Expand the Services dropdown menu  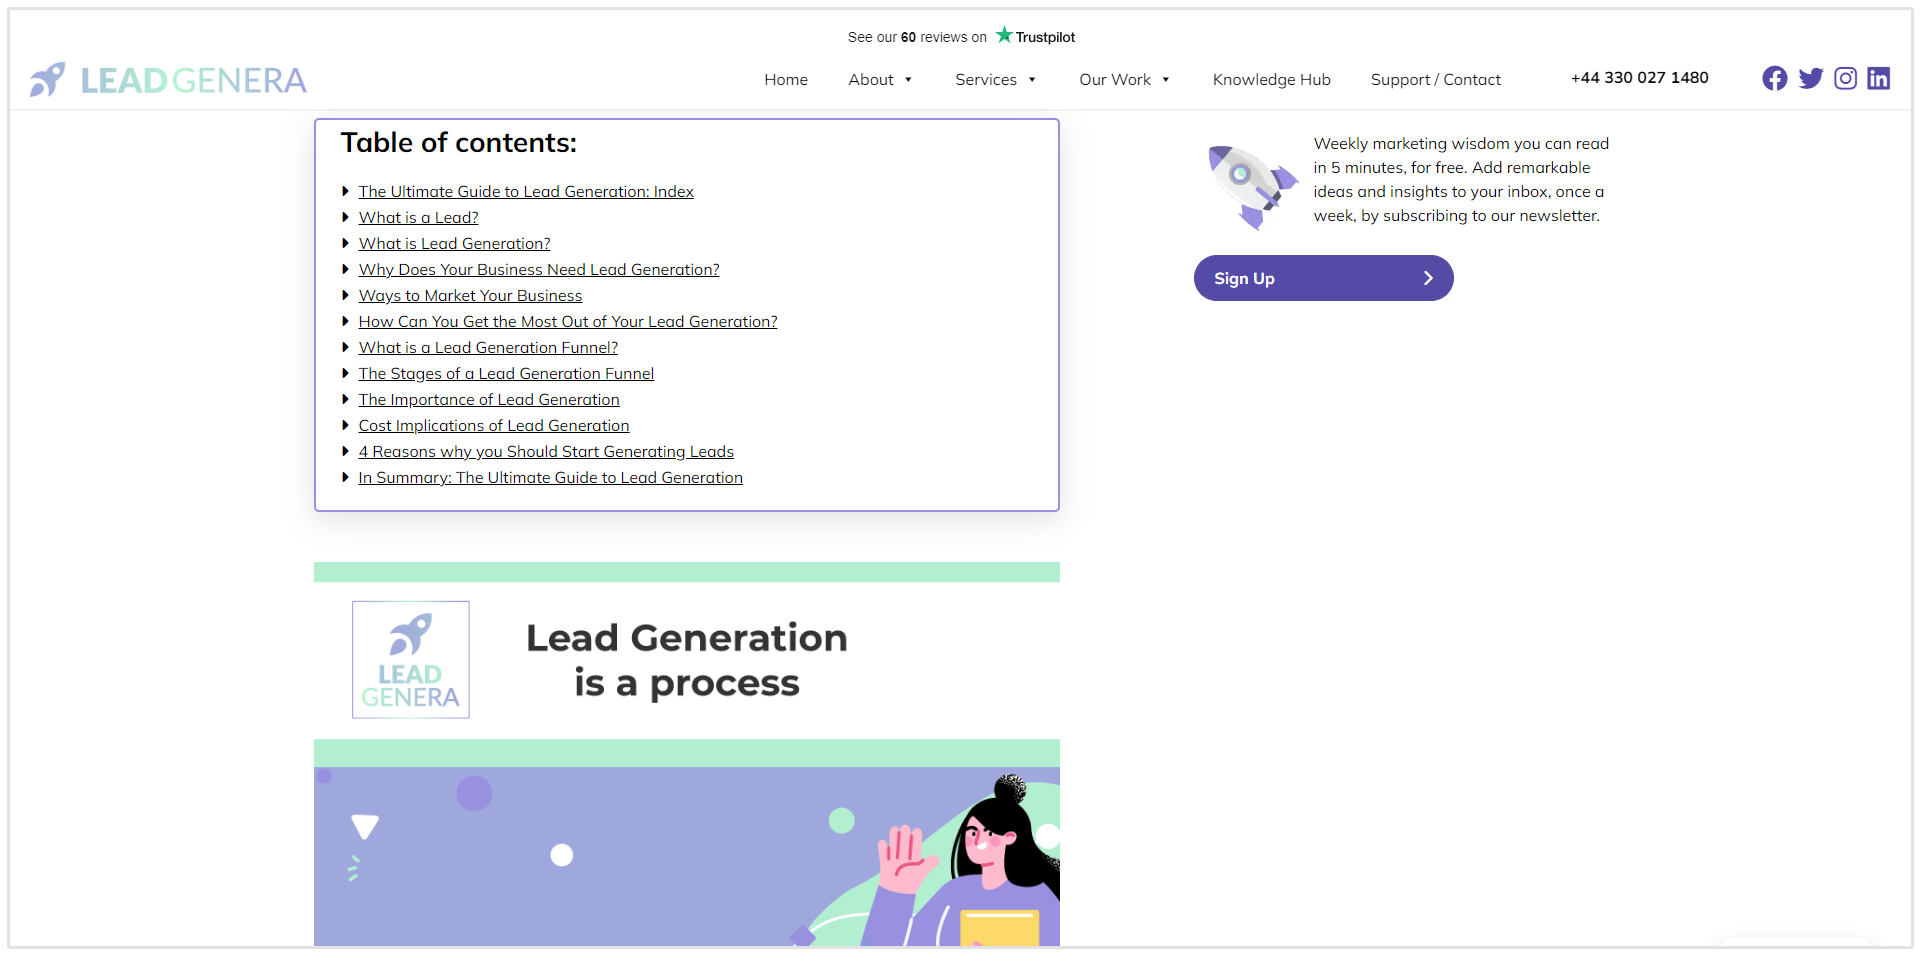(x=995, y=80)
